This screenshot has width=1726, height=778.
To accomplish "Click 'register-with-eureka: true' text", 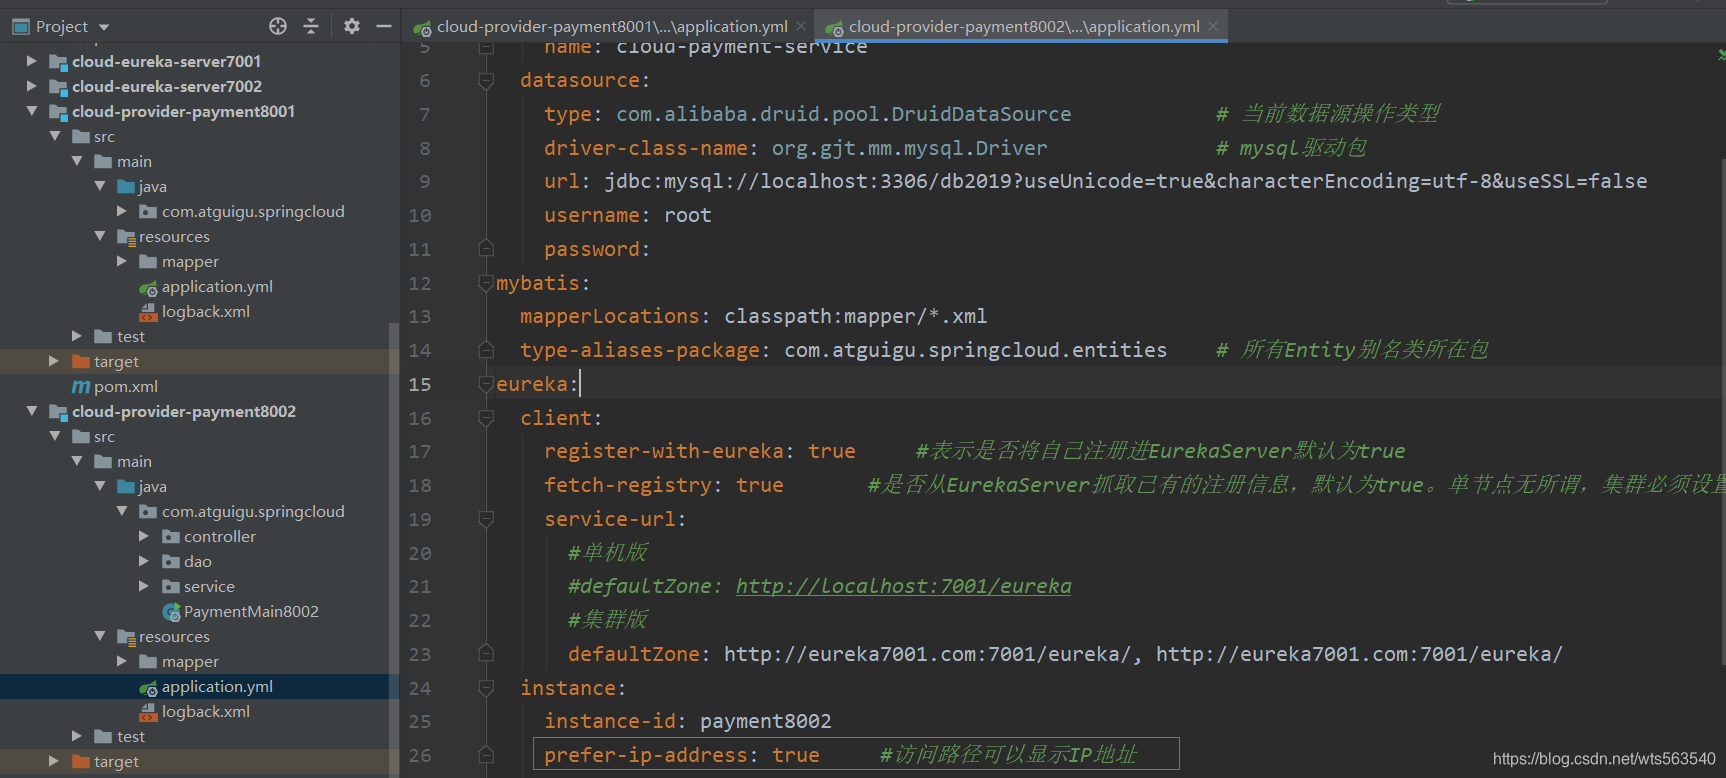I will click(x=699, y=451).
